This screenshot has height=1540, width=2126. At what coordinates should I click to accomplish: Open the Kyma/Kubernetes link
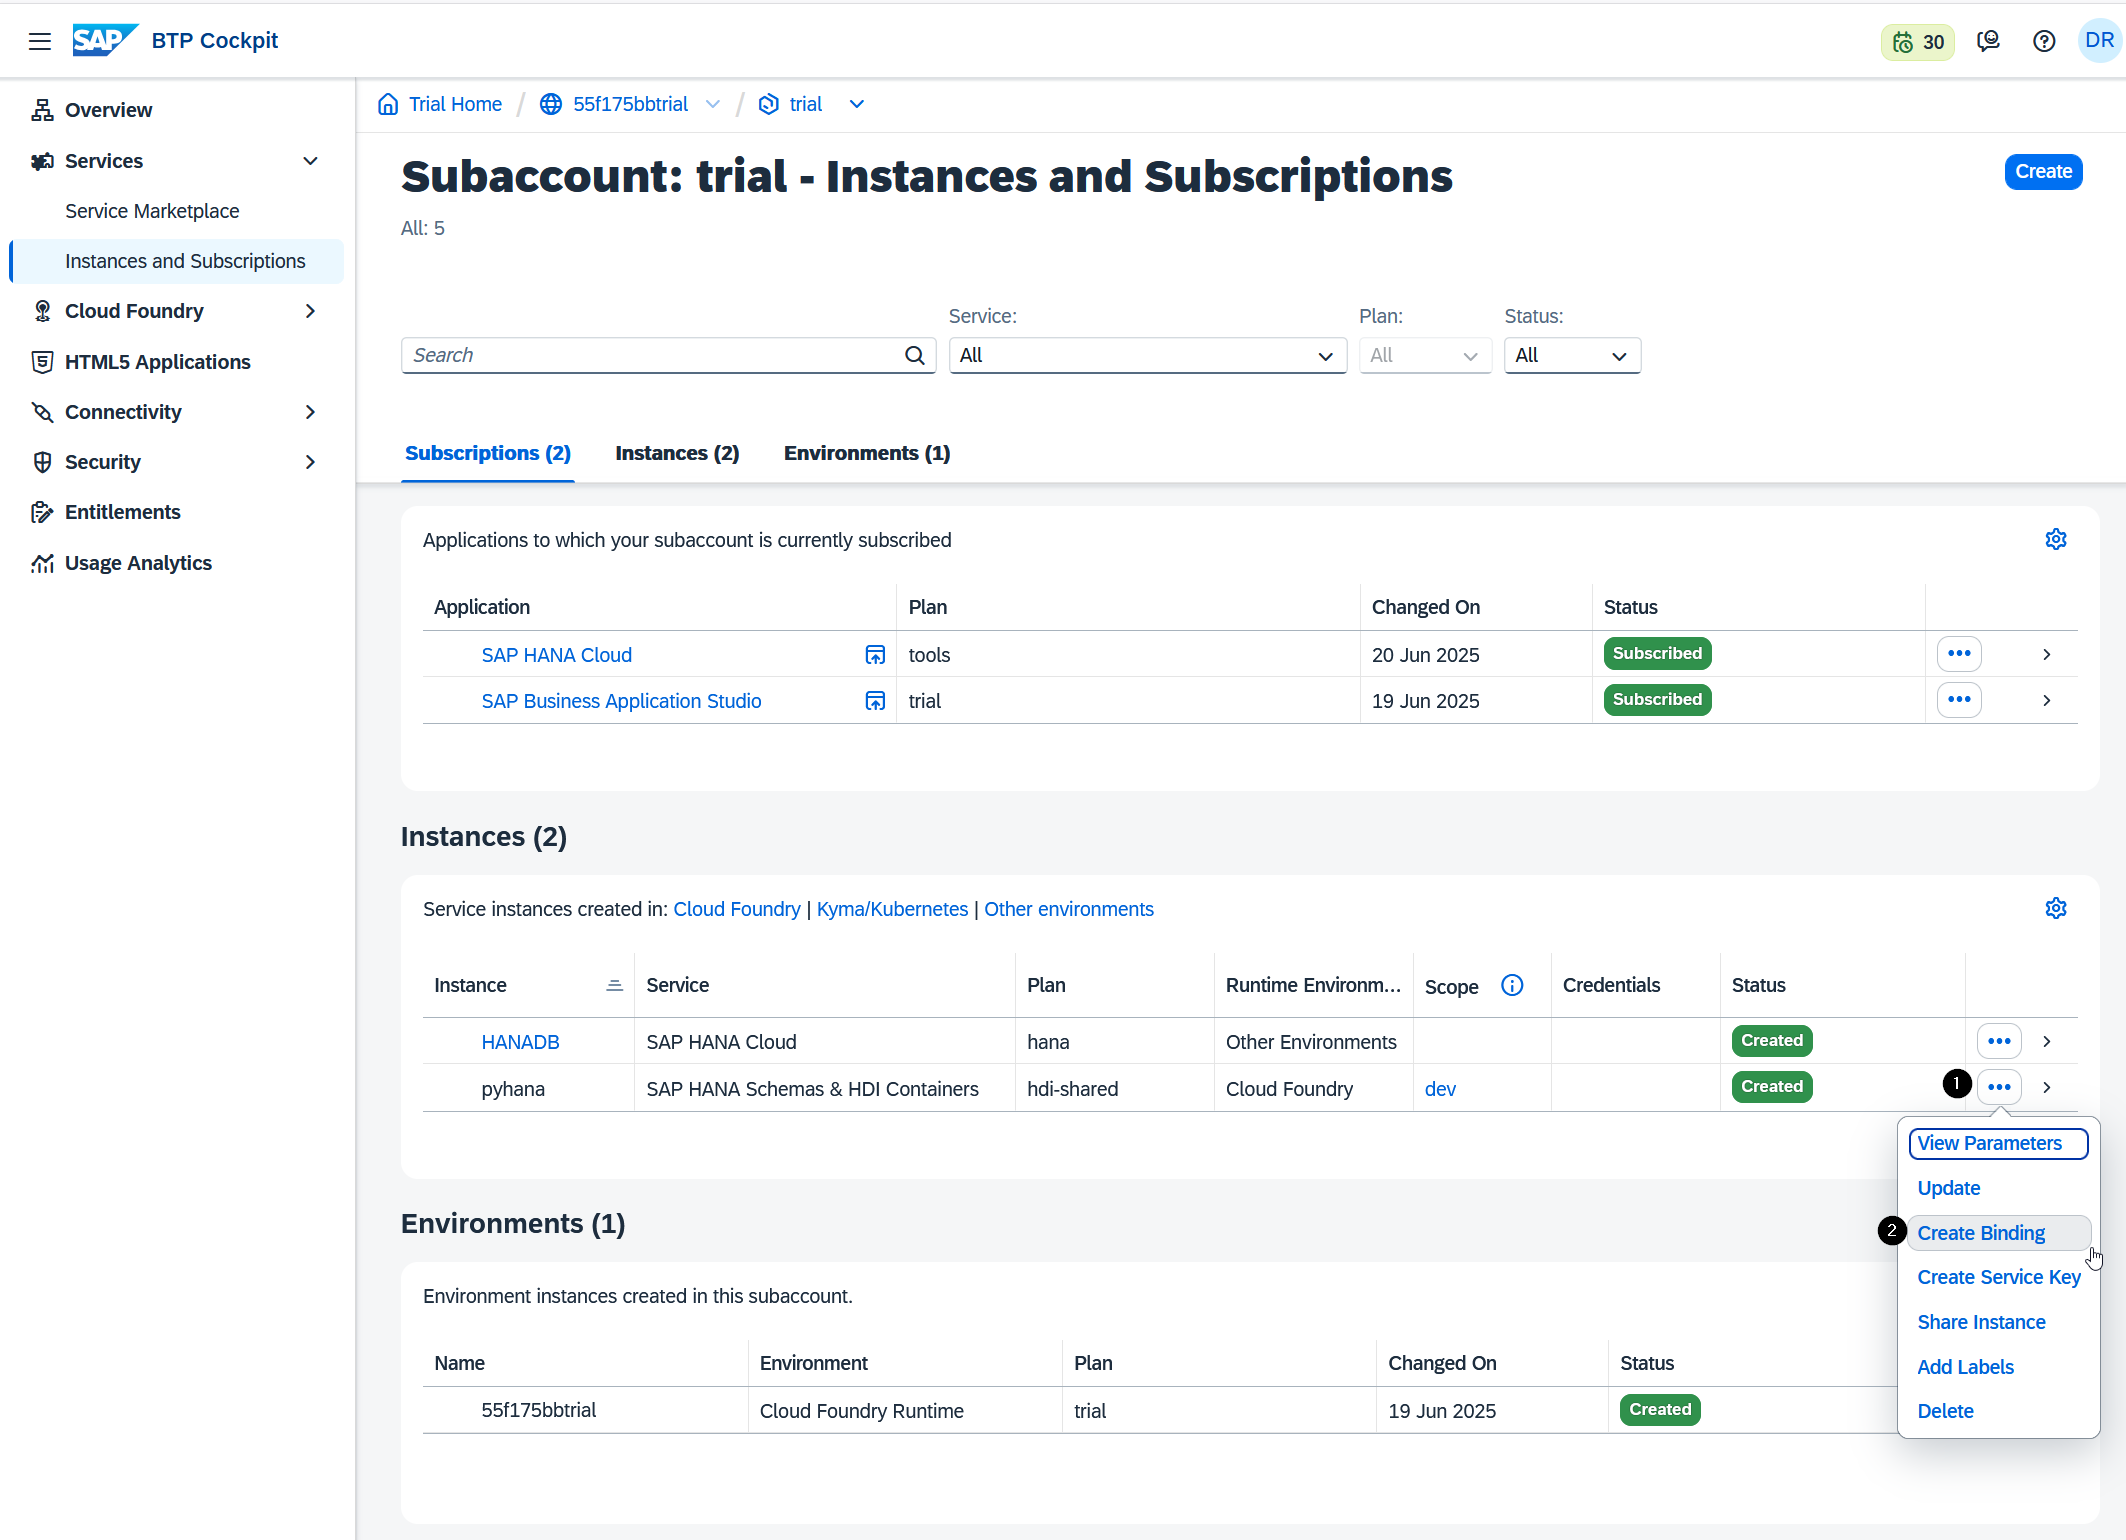pos(892,909)
